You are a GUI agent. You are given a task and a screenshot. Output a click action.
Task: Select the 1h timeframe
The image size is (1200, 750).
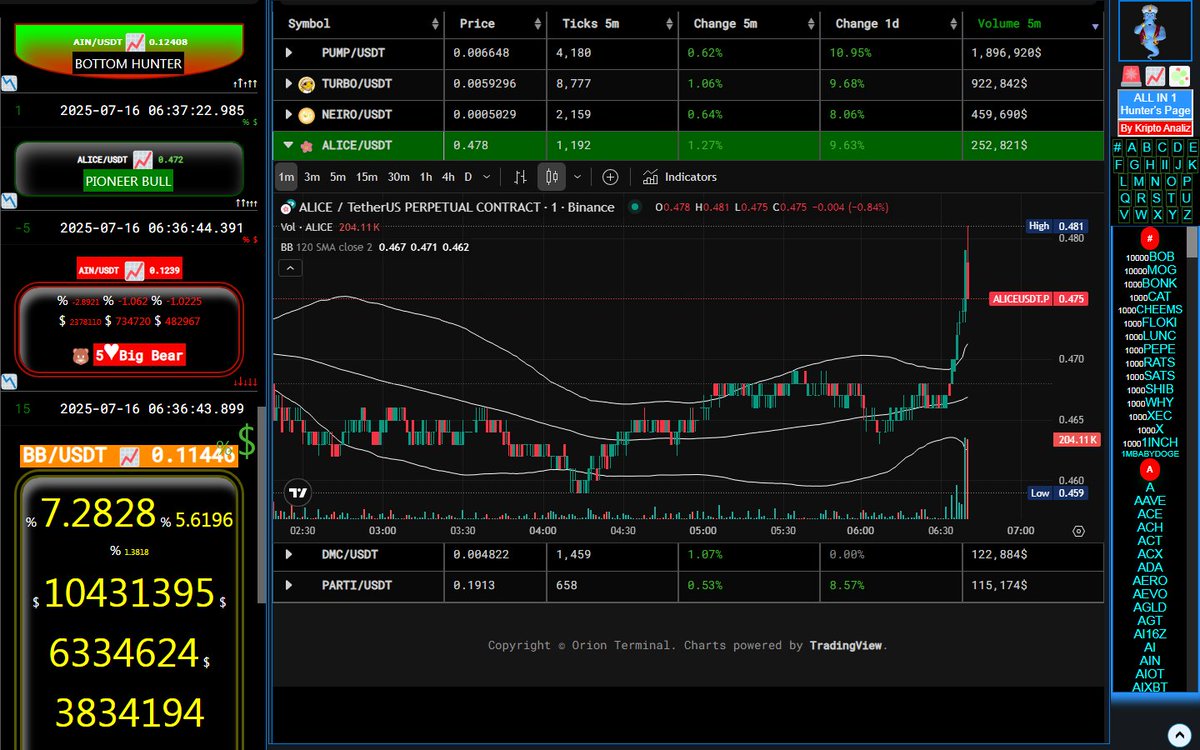pos(426,177)
